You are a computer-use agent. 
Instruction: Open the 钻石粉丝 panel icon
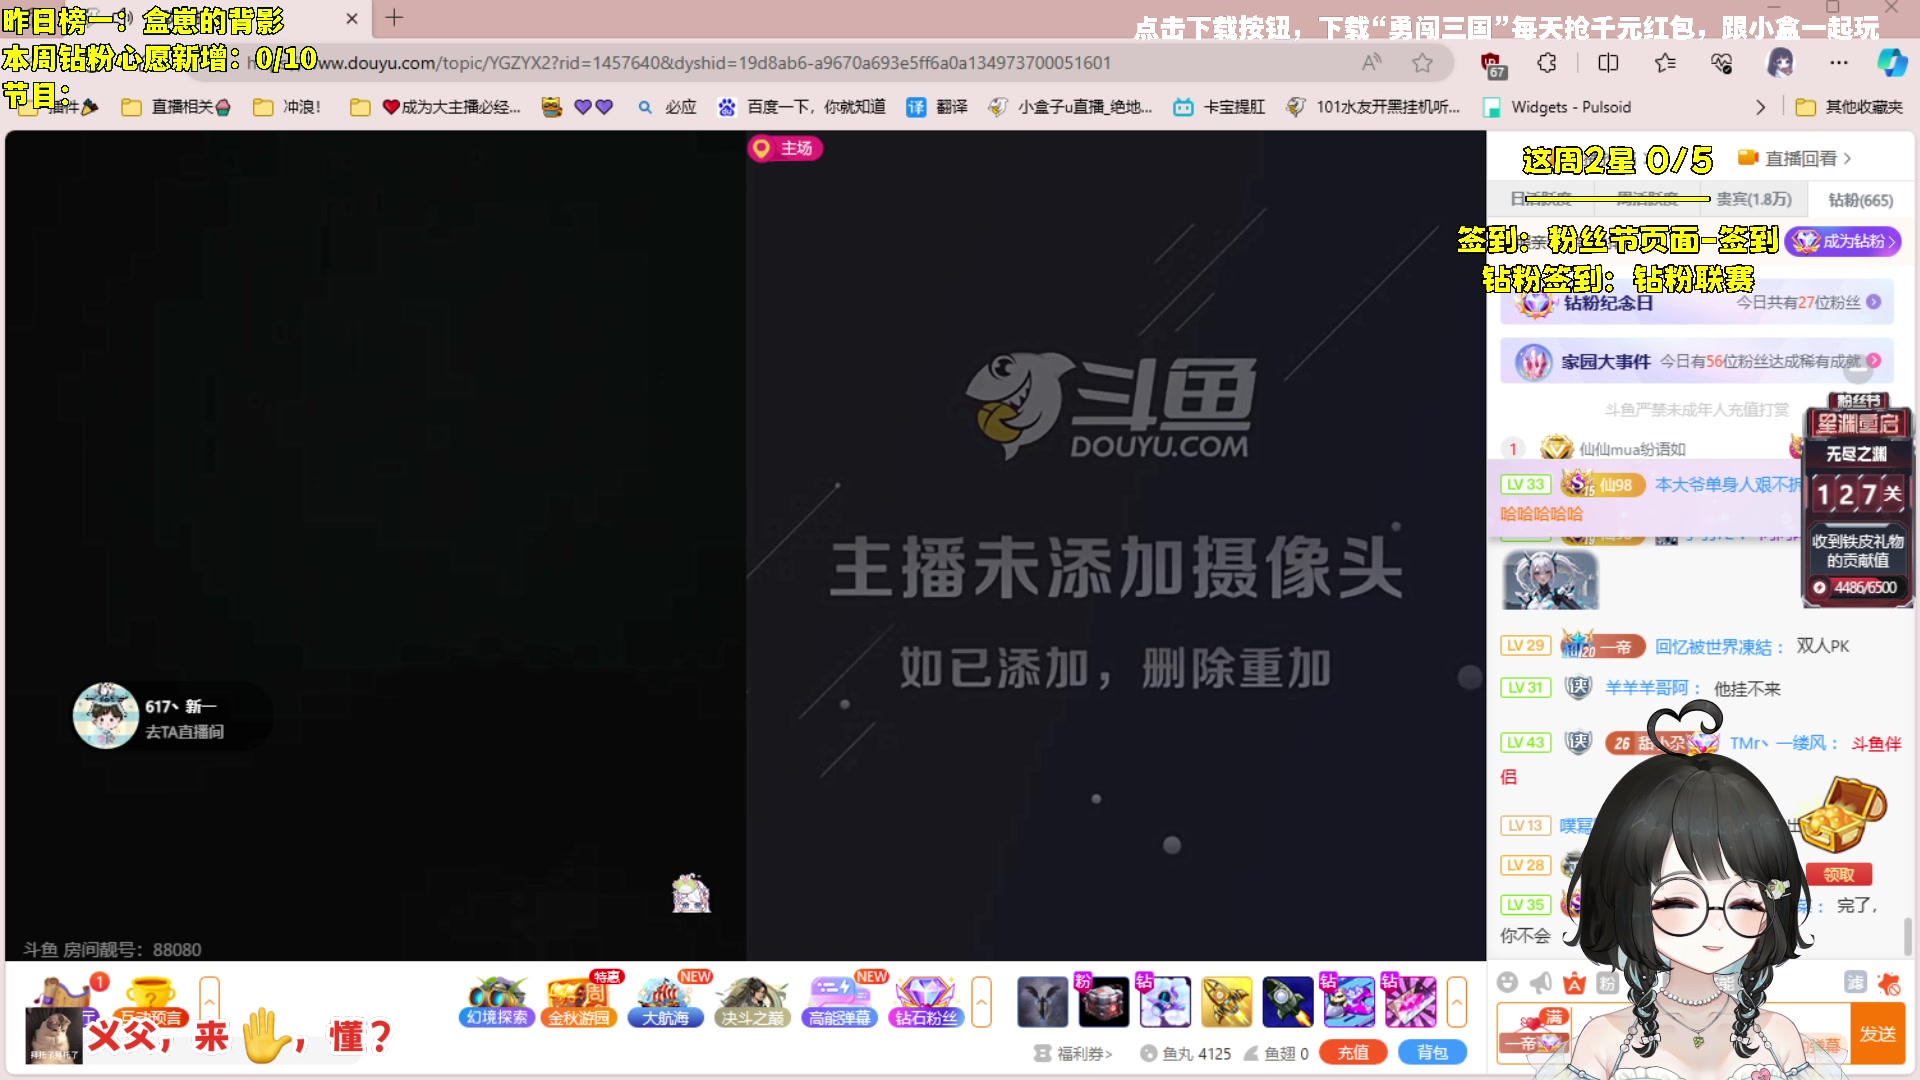925,1000
